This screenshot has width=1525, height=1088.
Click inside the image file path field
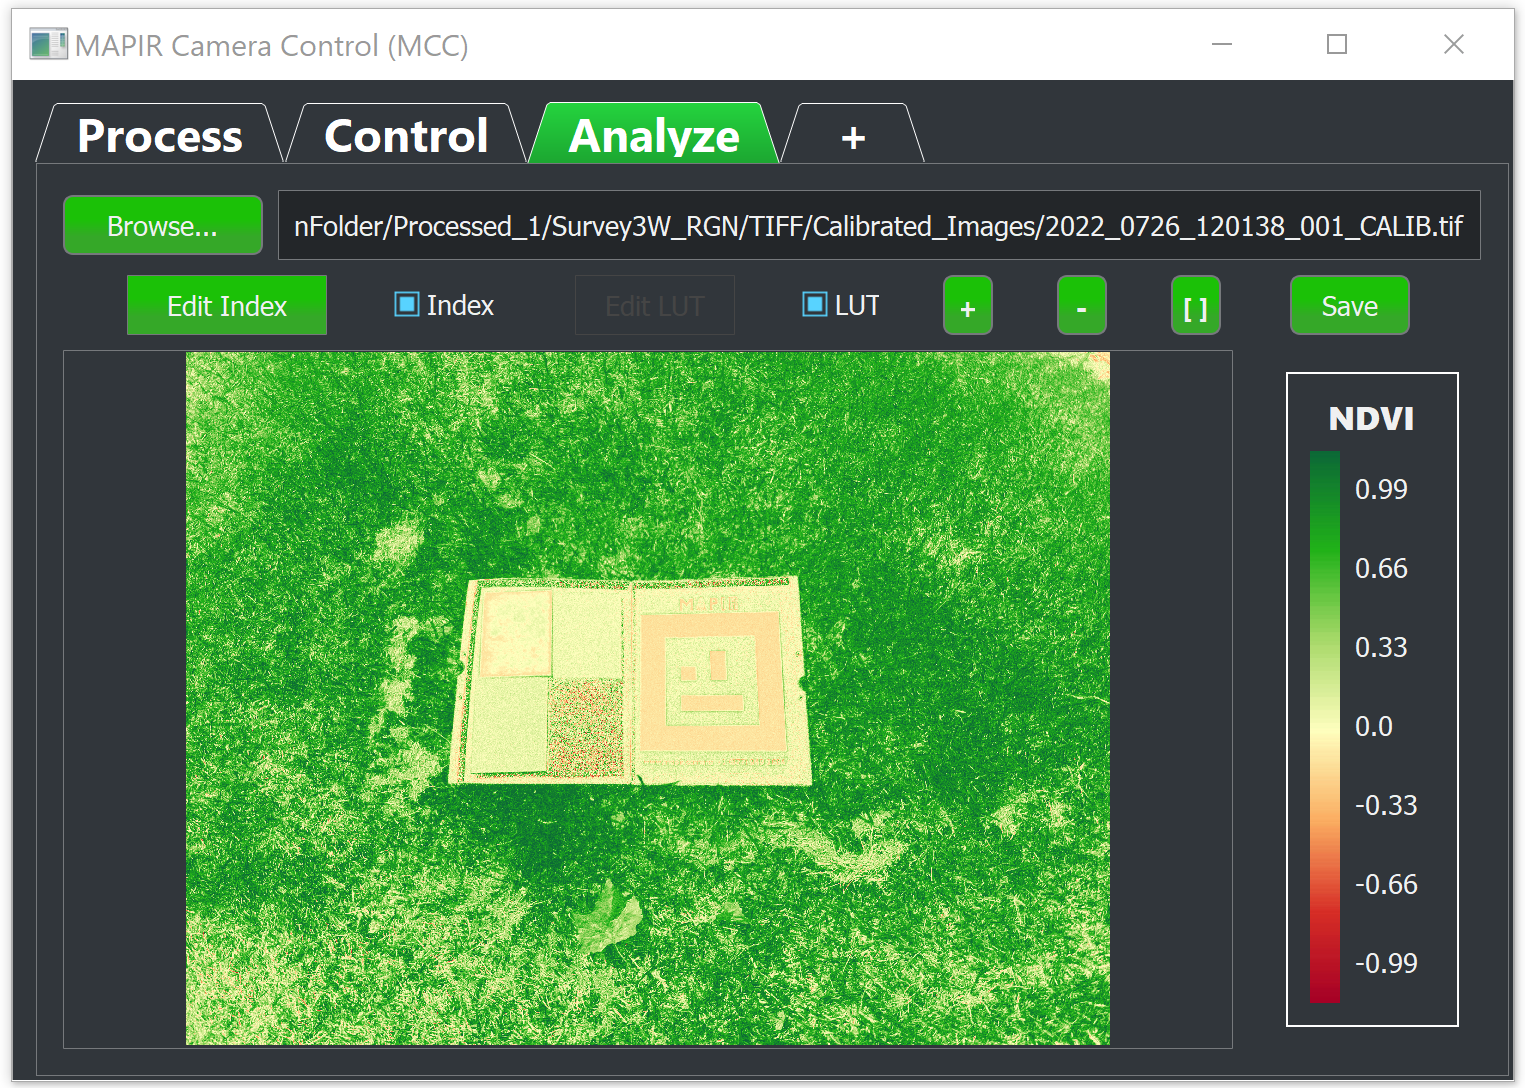[x=878, y=226]
